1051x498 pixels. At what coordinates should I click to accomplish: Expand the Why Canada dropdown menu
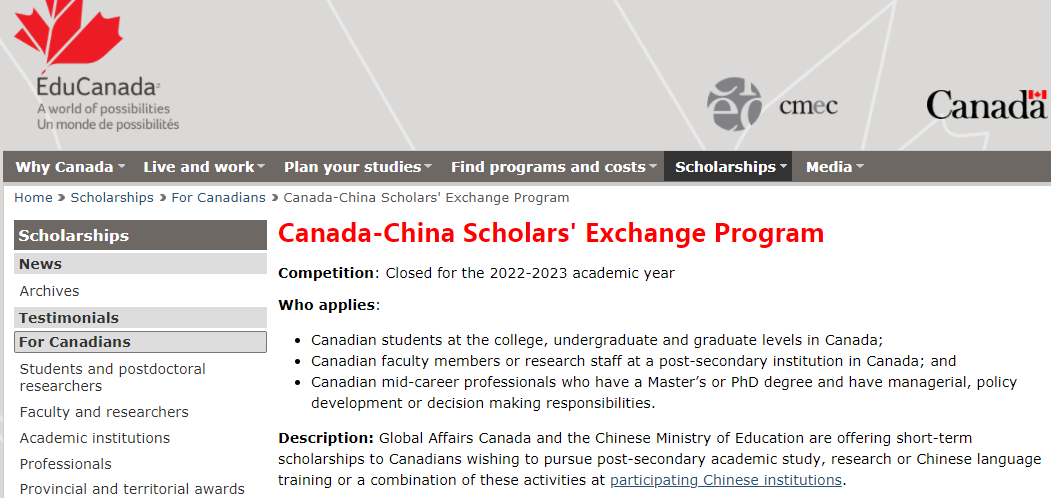pyautogui.click(x=70, y=167)
